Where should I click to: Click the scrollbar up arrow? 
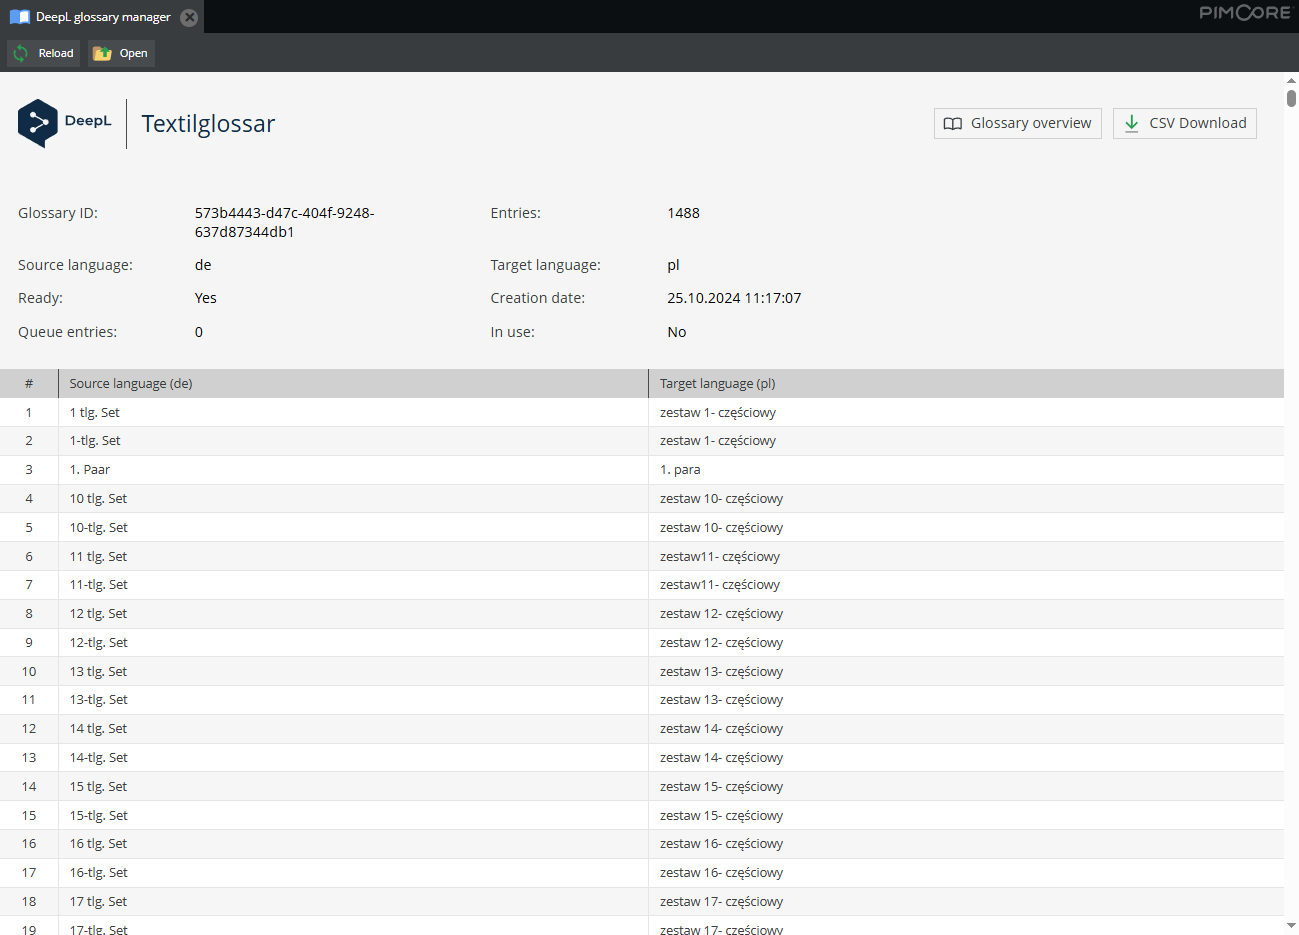click(1291, 80)
